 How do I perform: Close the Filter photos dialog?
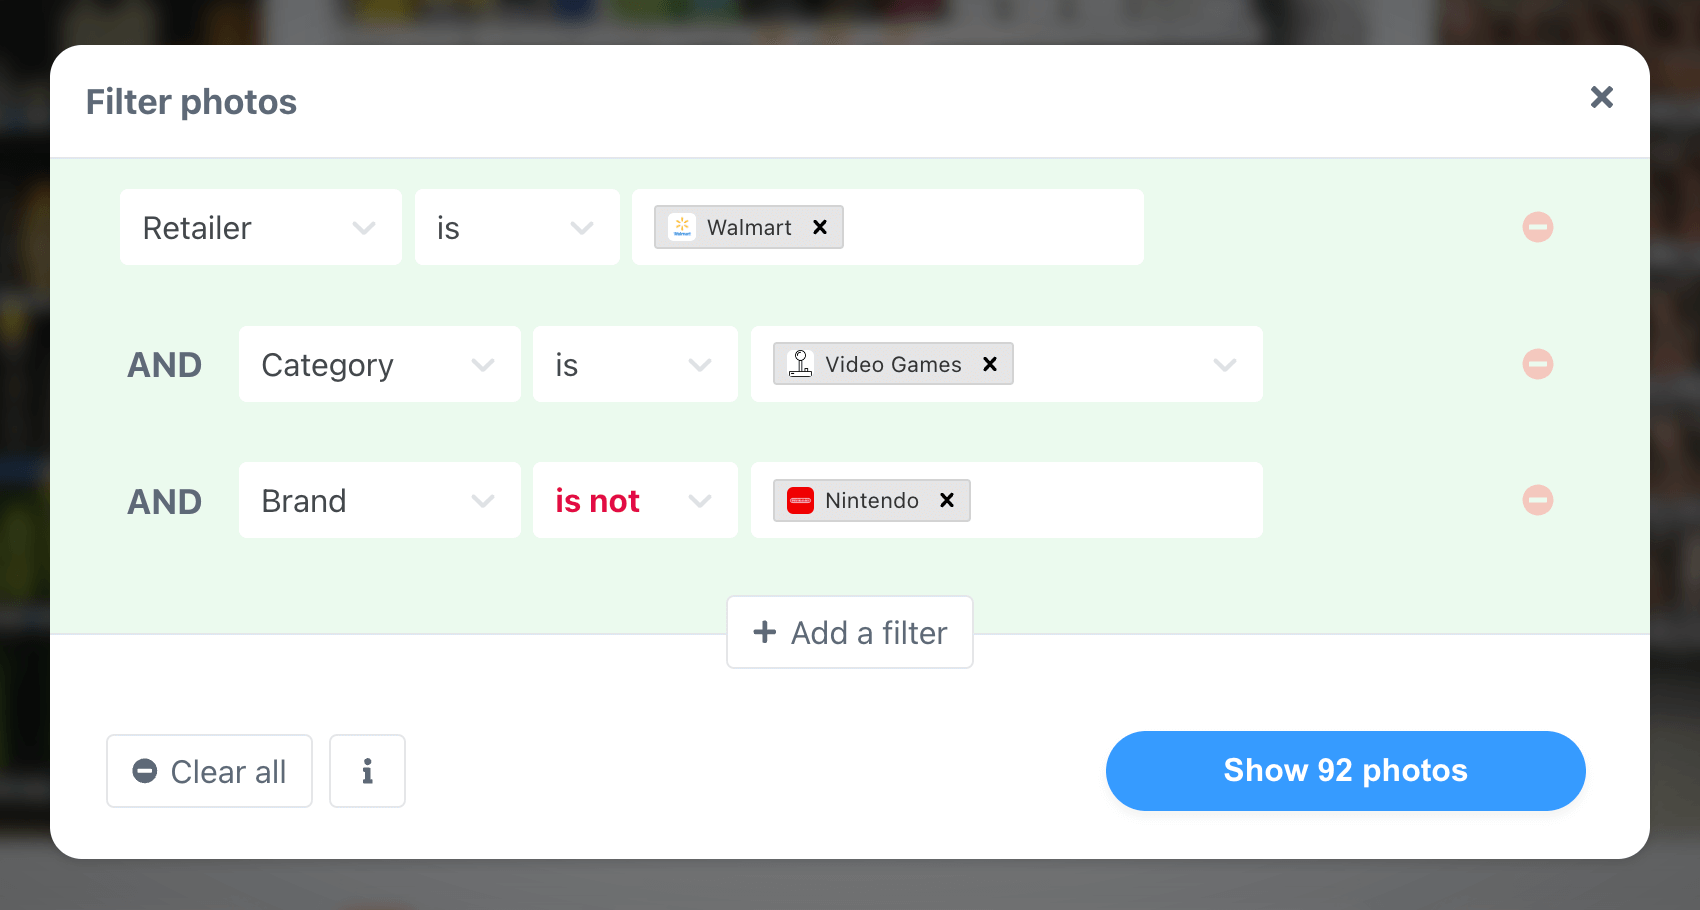pyautogui.click(x=1601, y=97)
